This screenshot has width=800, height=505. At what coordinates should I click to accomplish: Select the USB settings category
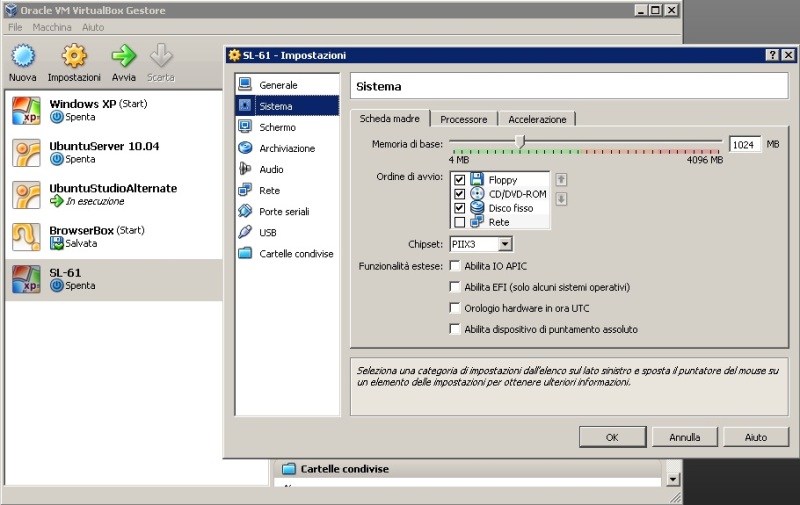(267, 232)
